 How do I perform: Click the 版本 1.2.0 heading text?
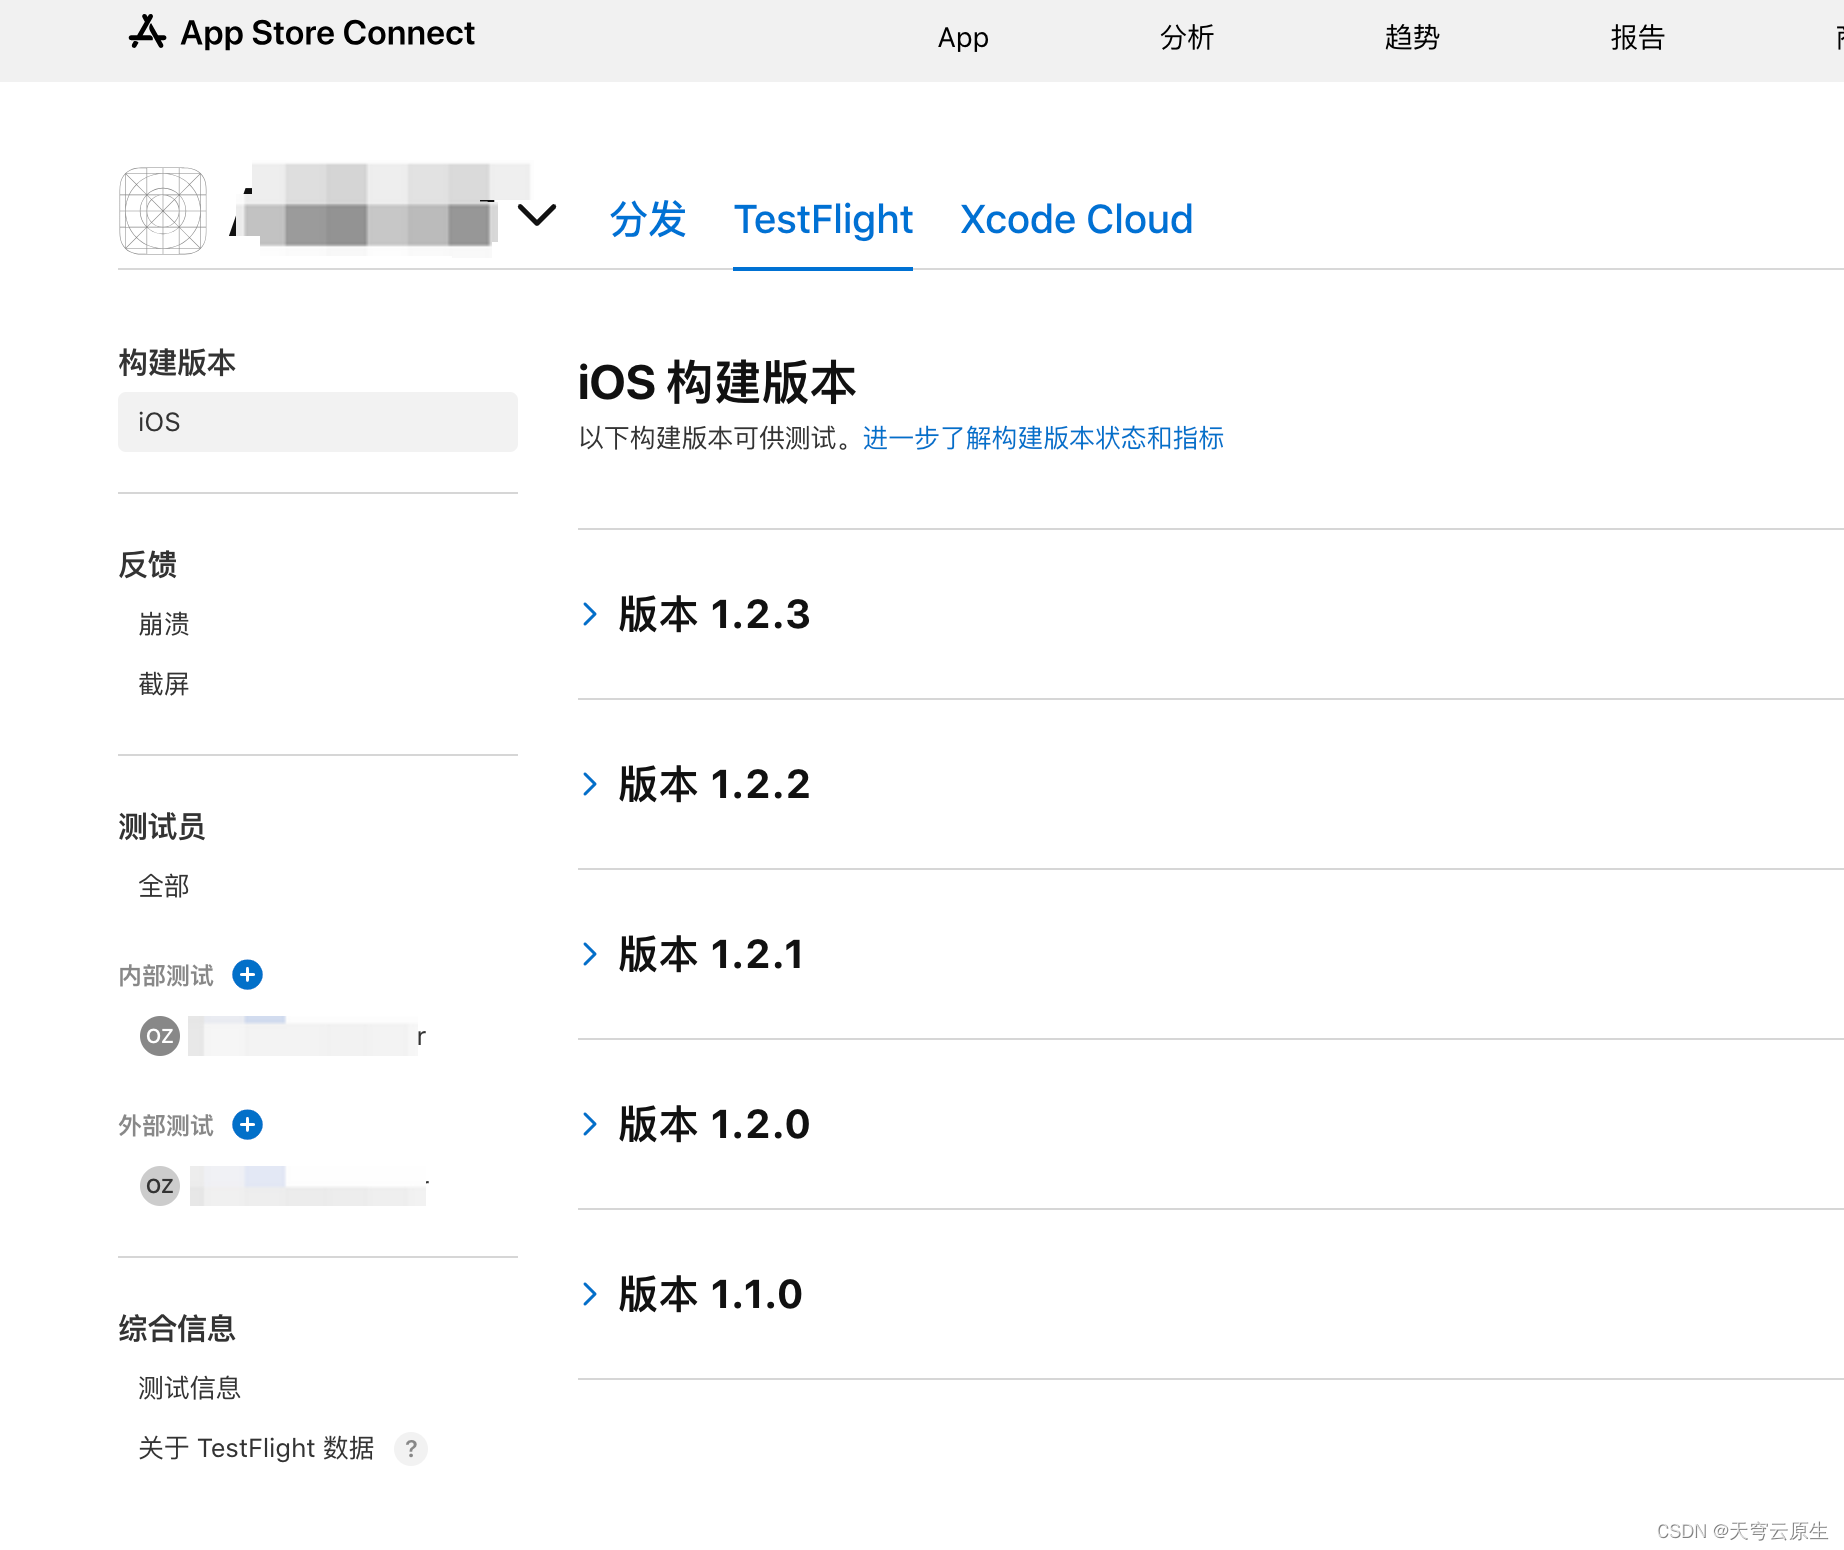(x=714, y=1124)
